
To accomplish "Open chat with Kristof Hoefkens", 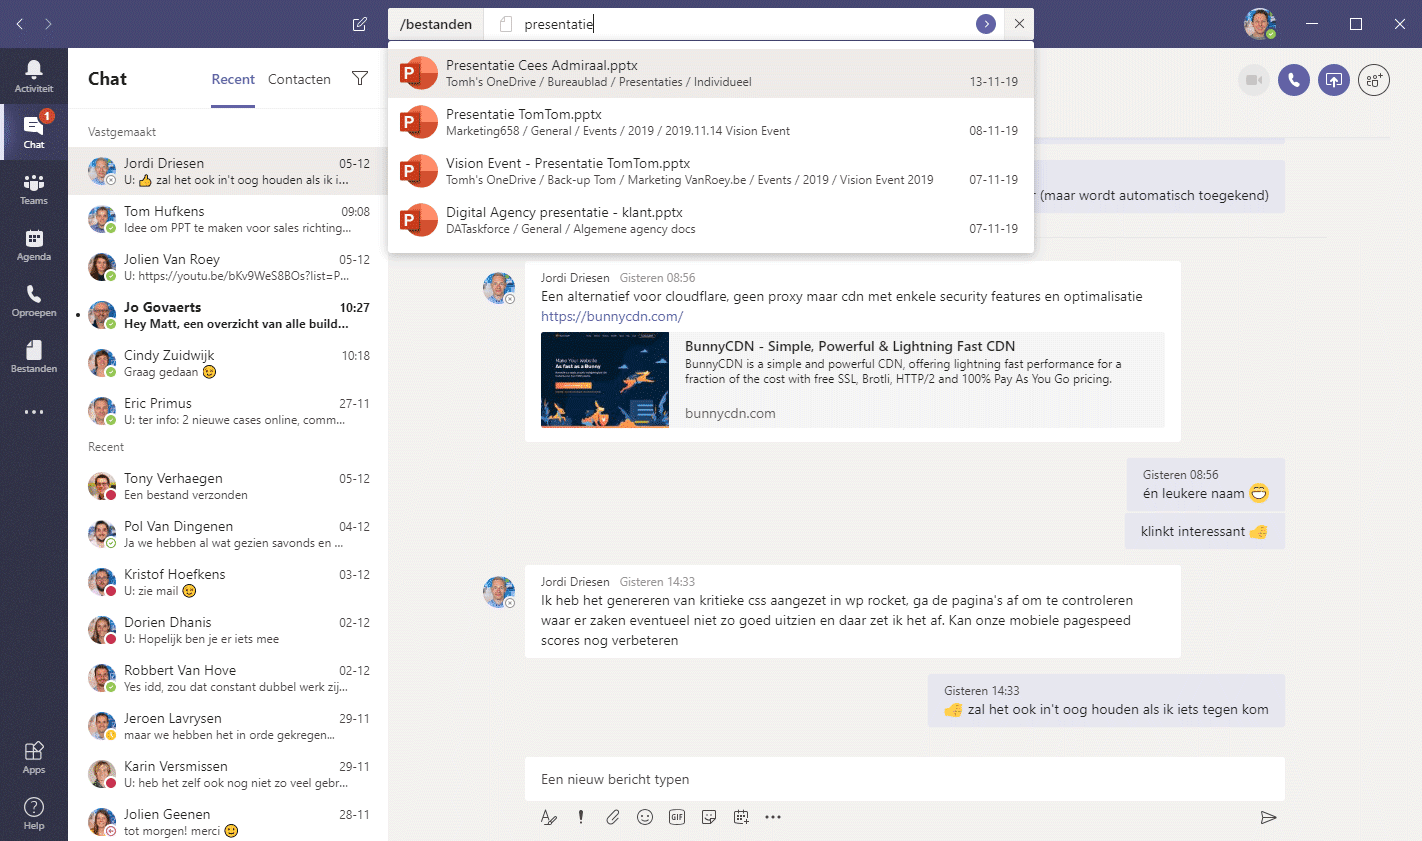I will click(x=228, y=582).
